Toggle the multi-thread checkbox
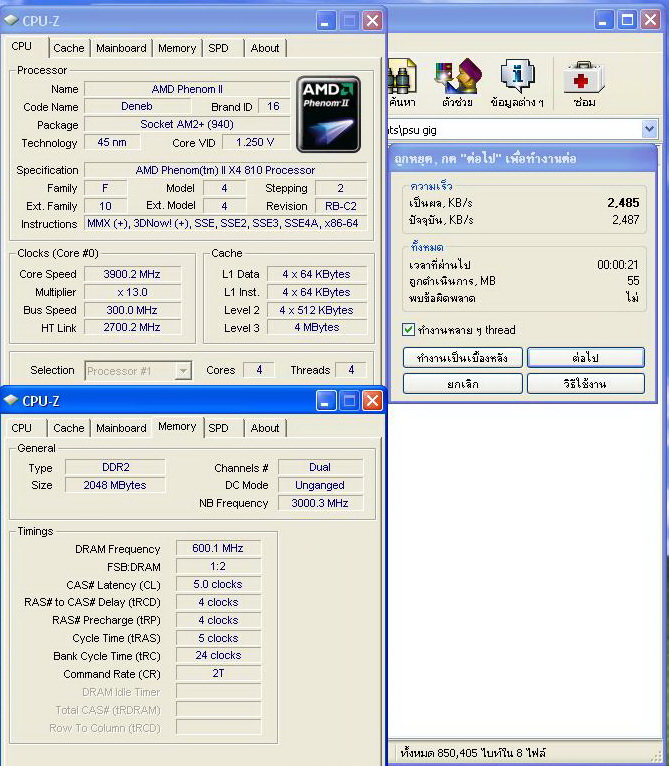 point(408,330)
